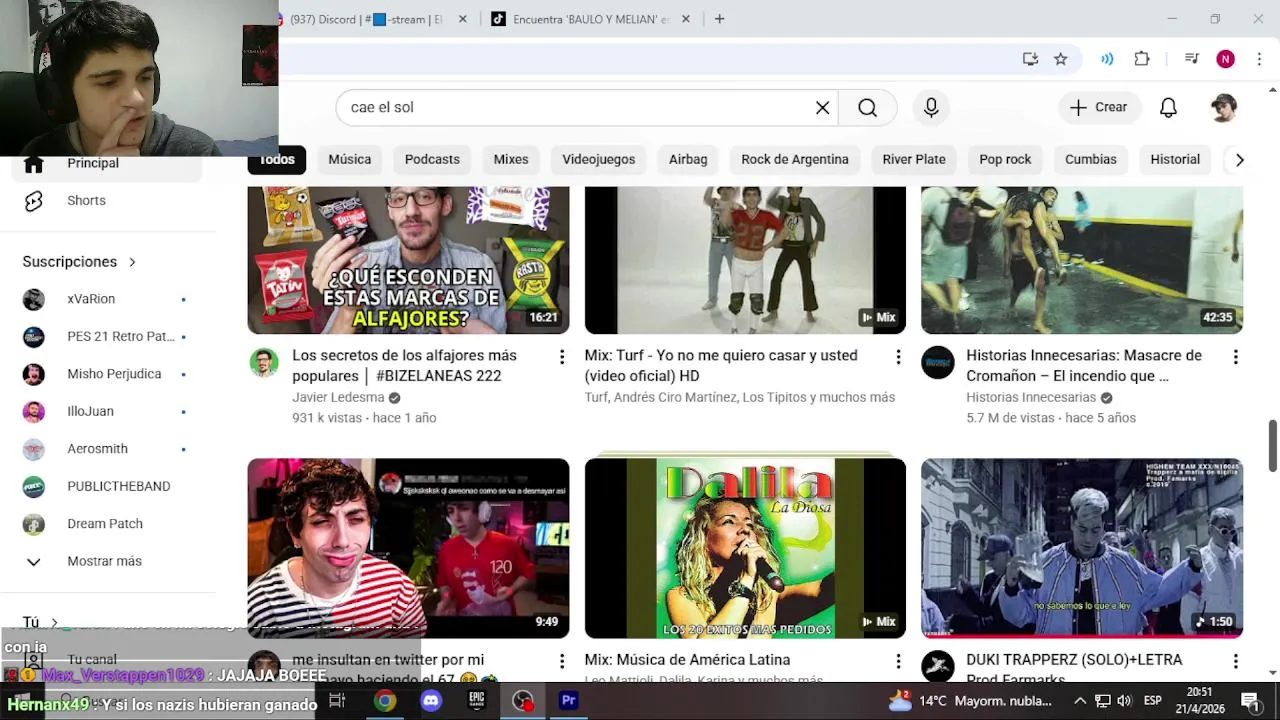Play the DUKI TRAPPERZ thumbnail
Viewport: 1280px width, 720px height.
pos(1082,548)
